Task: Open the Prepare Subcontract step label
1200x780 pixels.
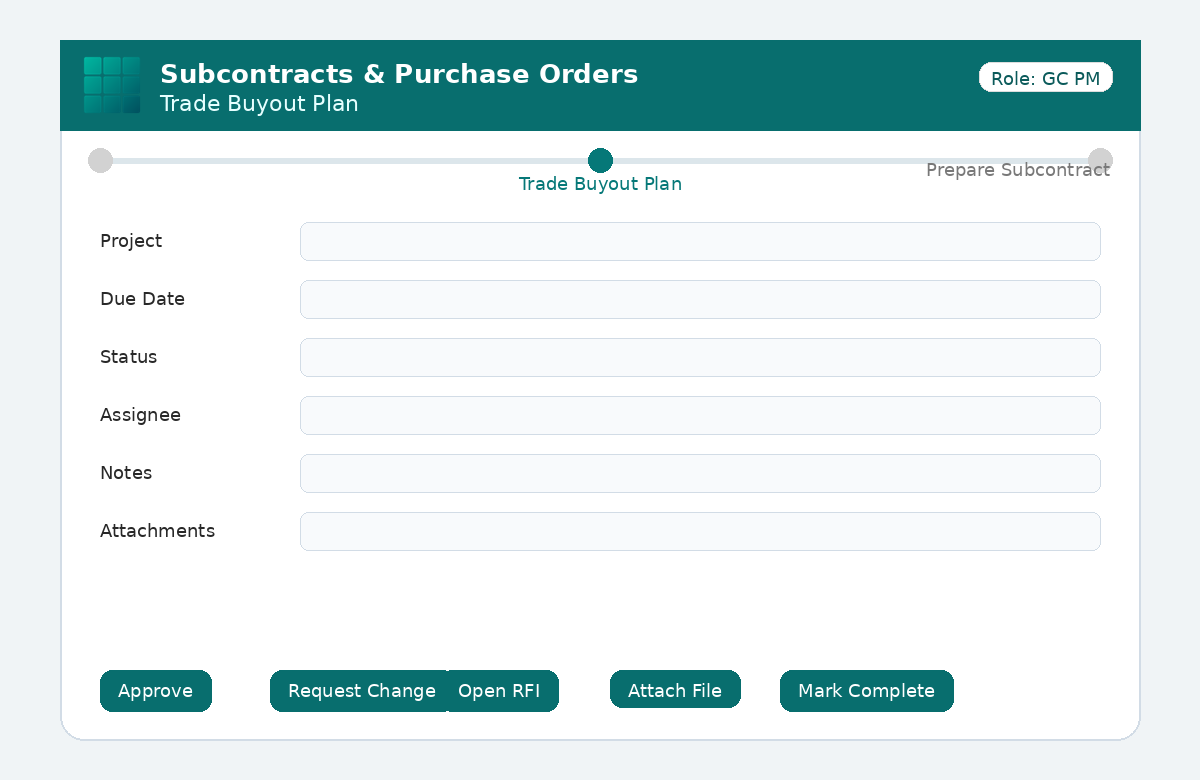Action: [x=1018, y=170]
